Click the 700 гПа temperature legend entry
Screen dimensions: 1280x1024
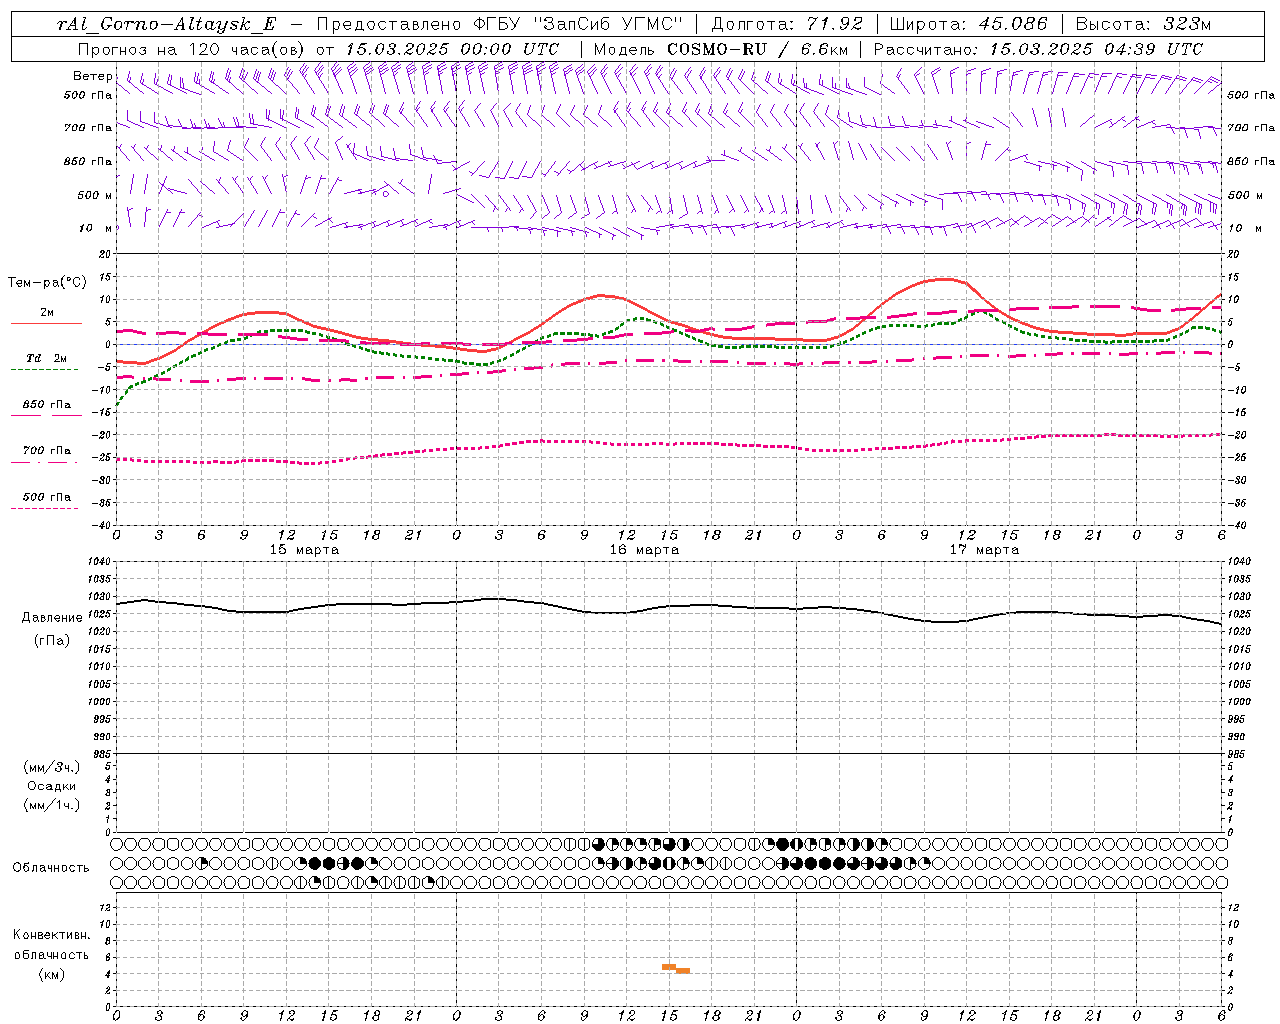coord(47,451)
